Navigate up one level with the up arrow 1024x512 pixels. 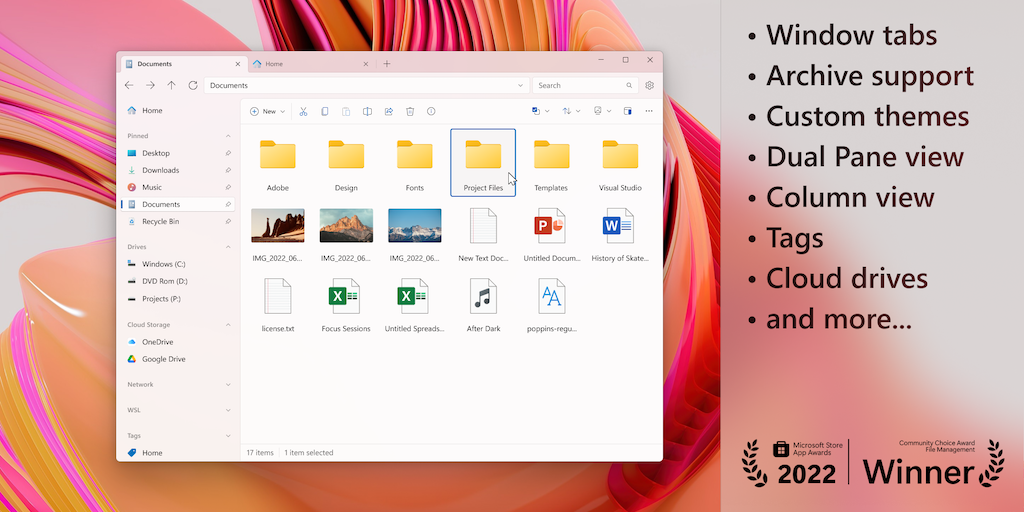pyautogui.click(x=171, y=86)
